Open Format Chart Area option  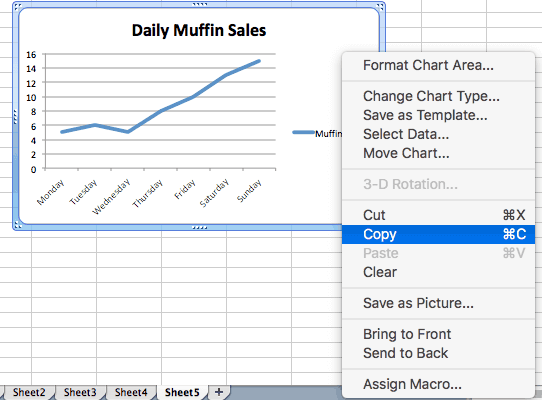pyautogui.click(x=438, y=65)
